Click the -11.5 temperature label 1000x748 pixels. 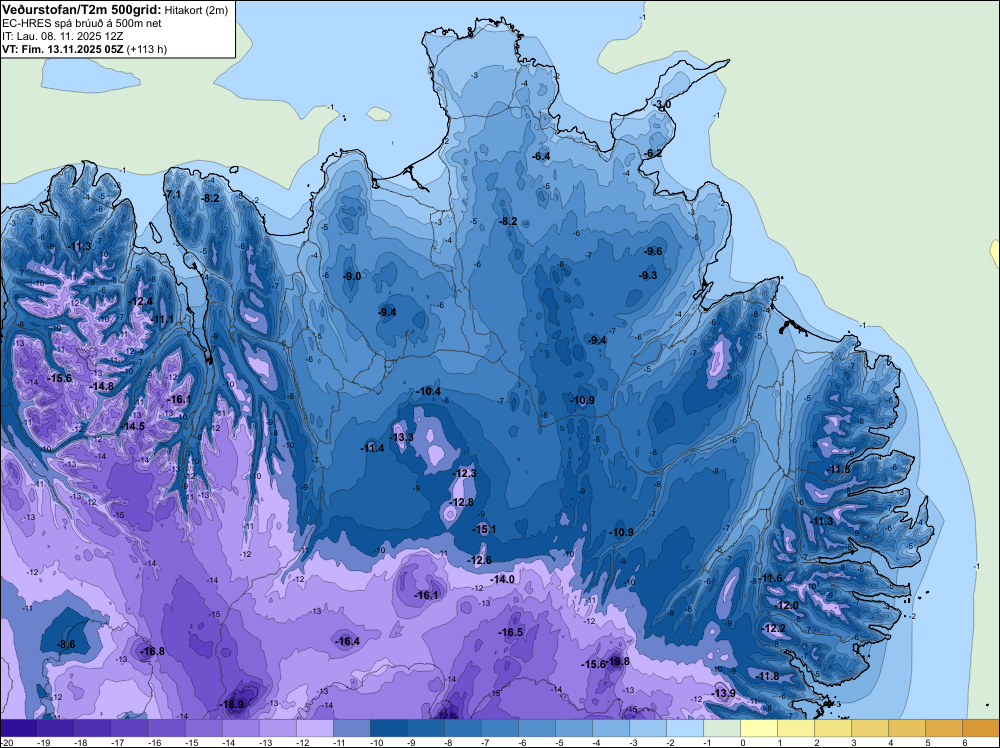pyautogui.click(x=839, y=469)
